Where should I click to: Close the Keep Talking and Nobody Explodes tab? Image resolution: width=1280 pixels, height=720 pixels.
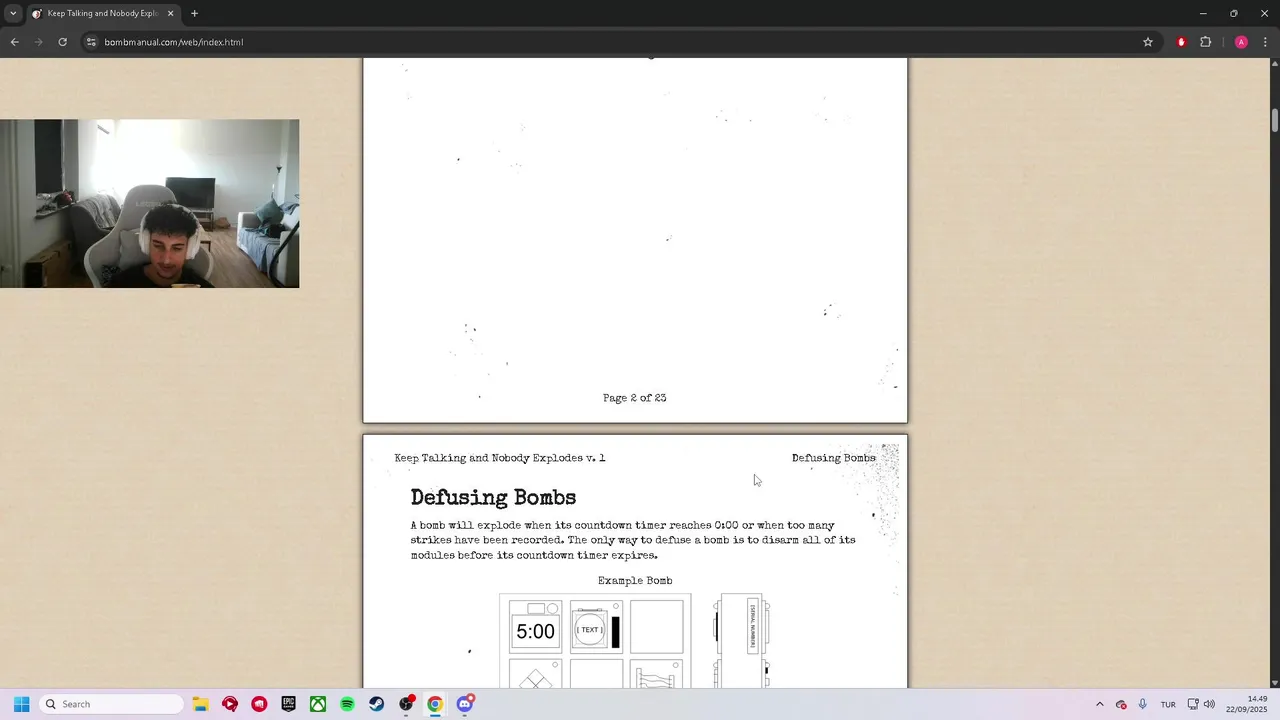point(170,13)
